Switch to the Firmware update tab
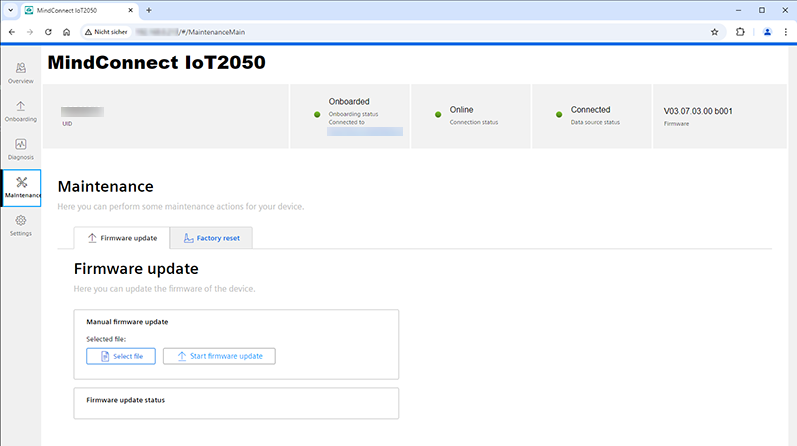Screen dimensions: 797x446 [122, 238]
